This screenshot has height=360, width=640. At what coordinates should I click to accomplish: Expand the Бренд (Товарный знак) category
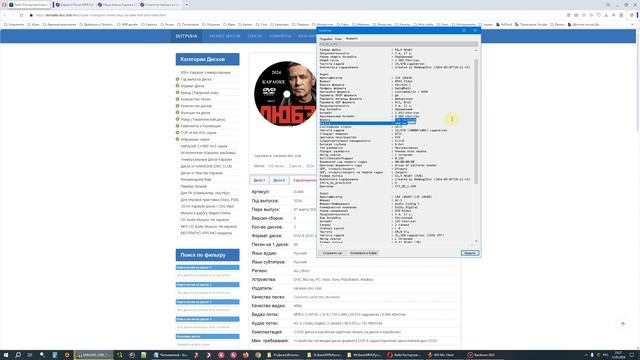click(x=178, y=93)
